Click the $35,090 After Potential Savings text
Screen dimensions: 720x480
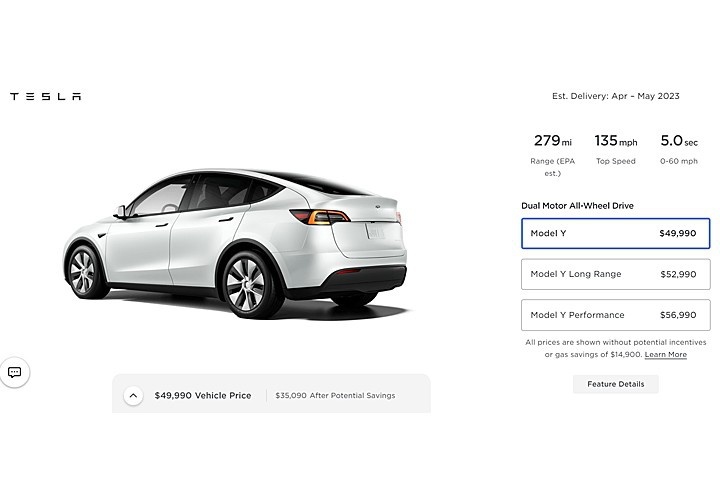[x=335, y=395]
